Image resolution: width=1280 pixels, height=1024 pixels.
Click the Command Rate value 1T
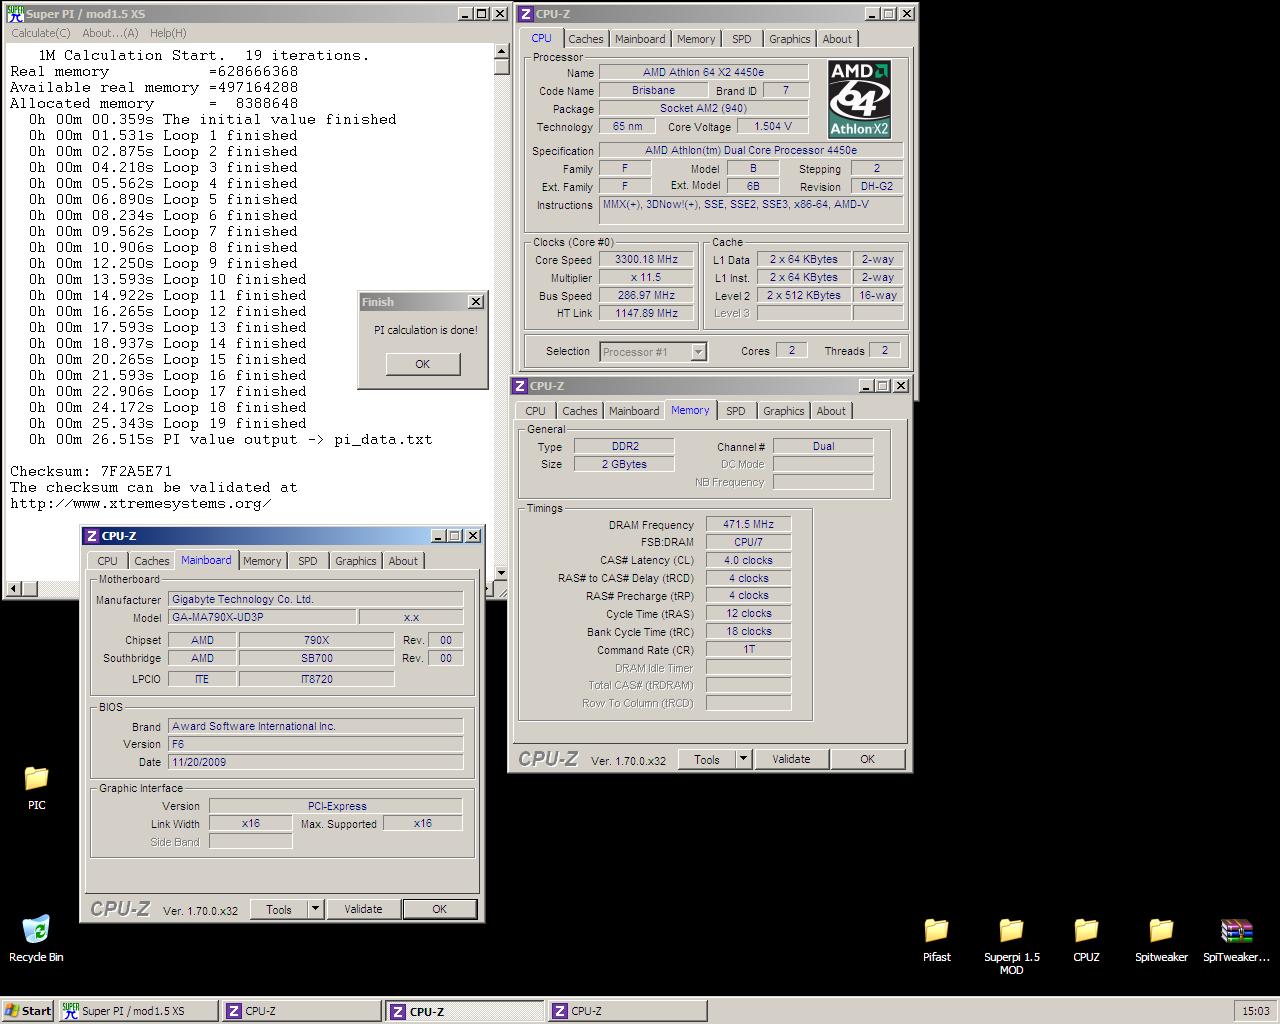748,649
